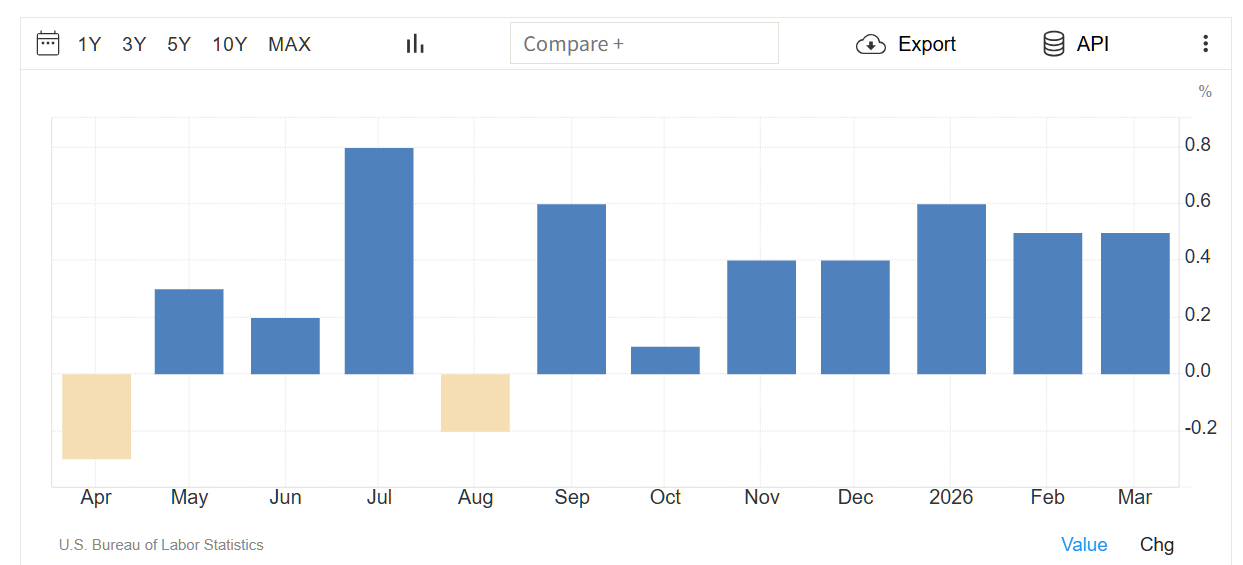Select the blue September bar
This screenshot has width=1243, height=565.
tap(571, 289)
